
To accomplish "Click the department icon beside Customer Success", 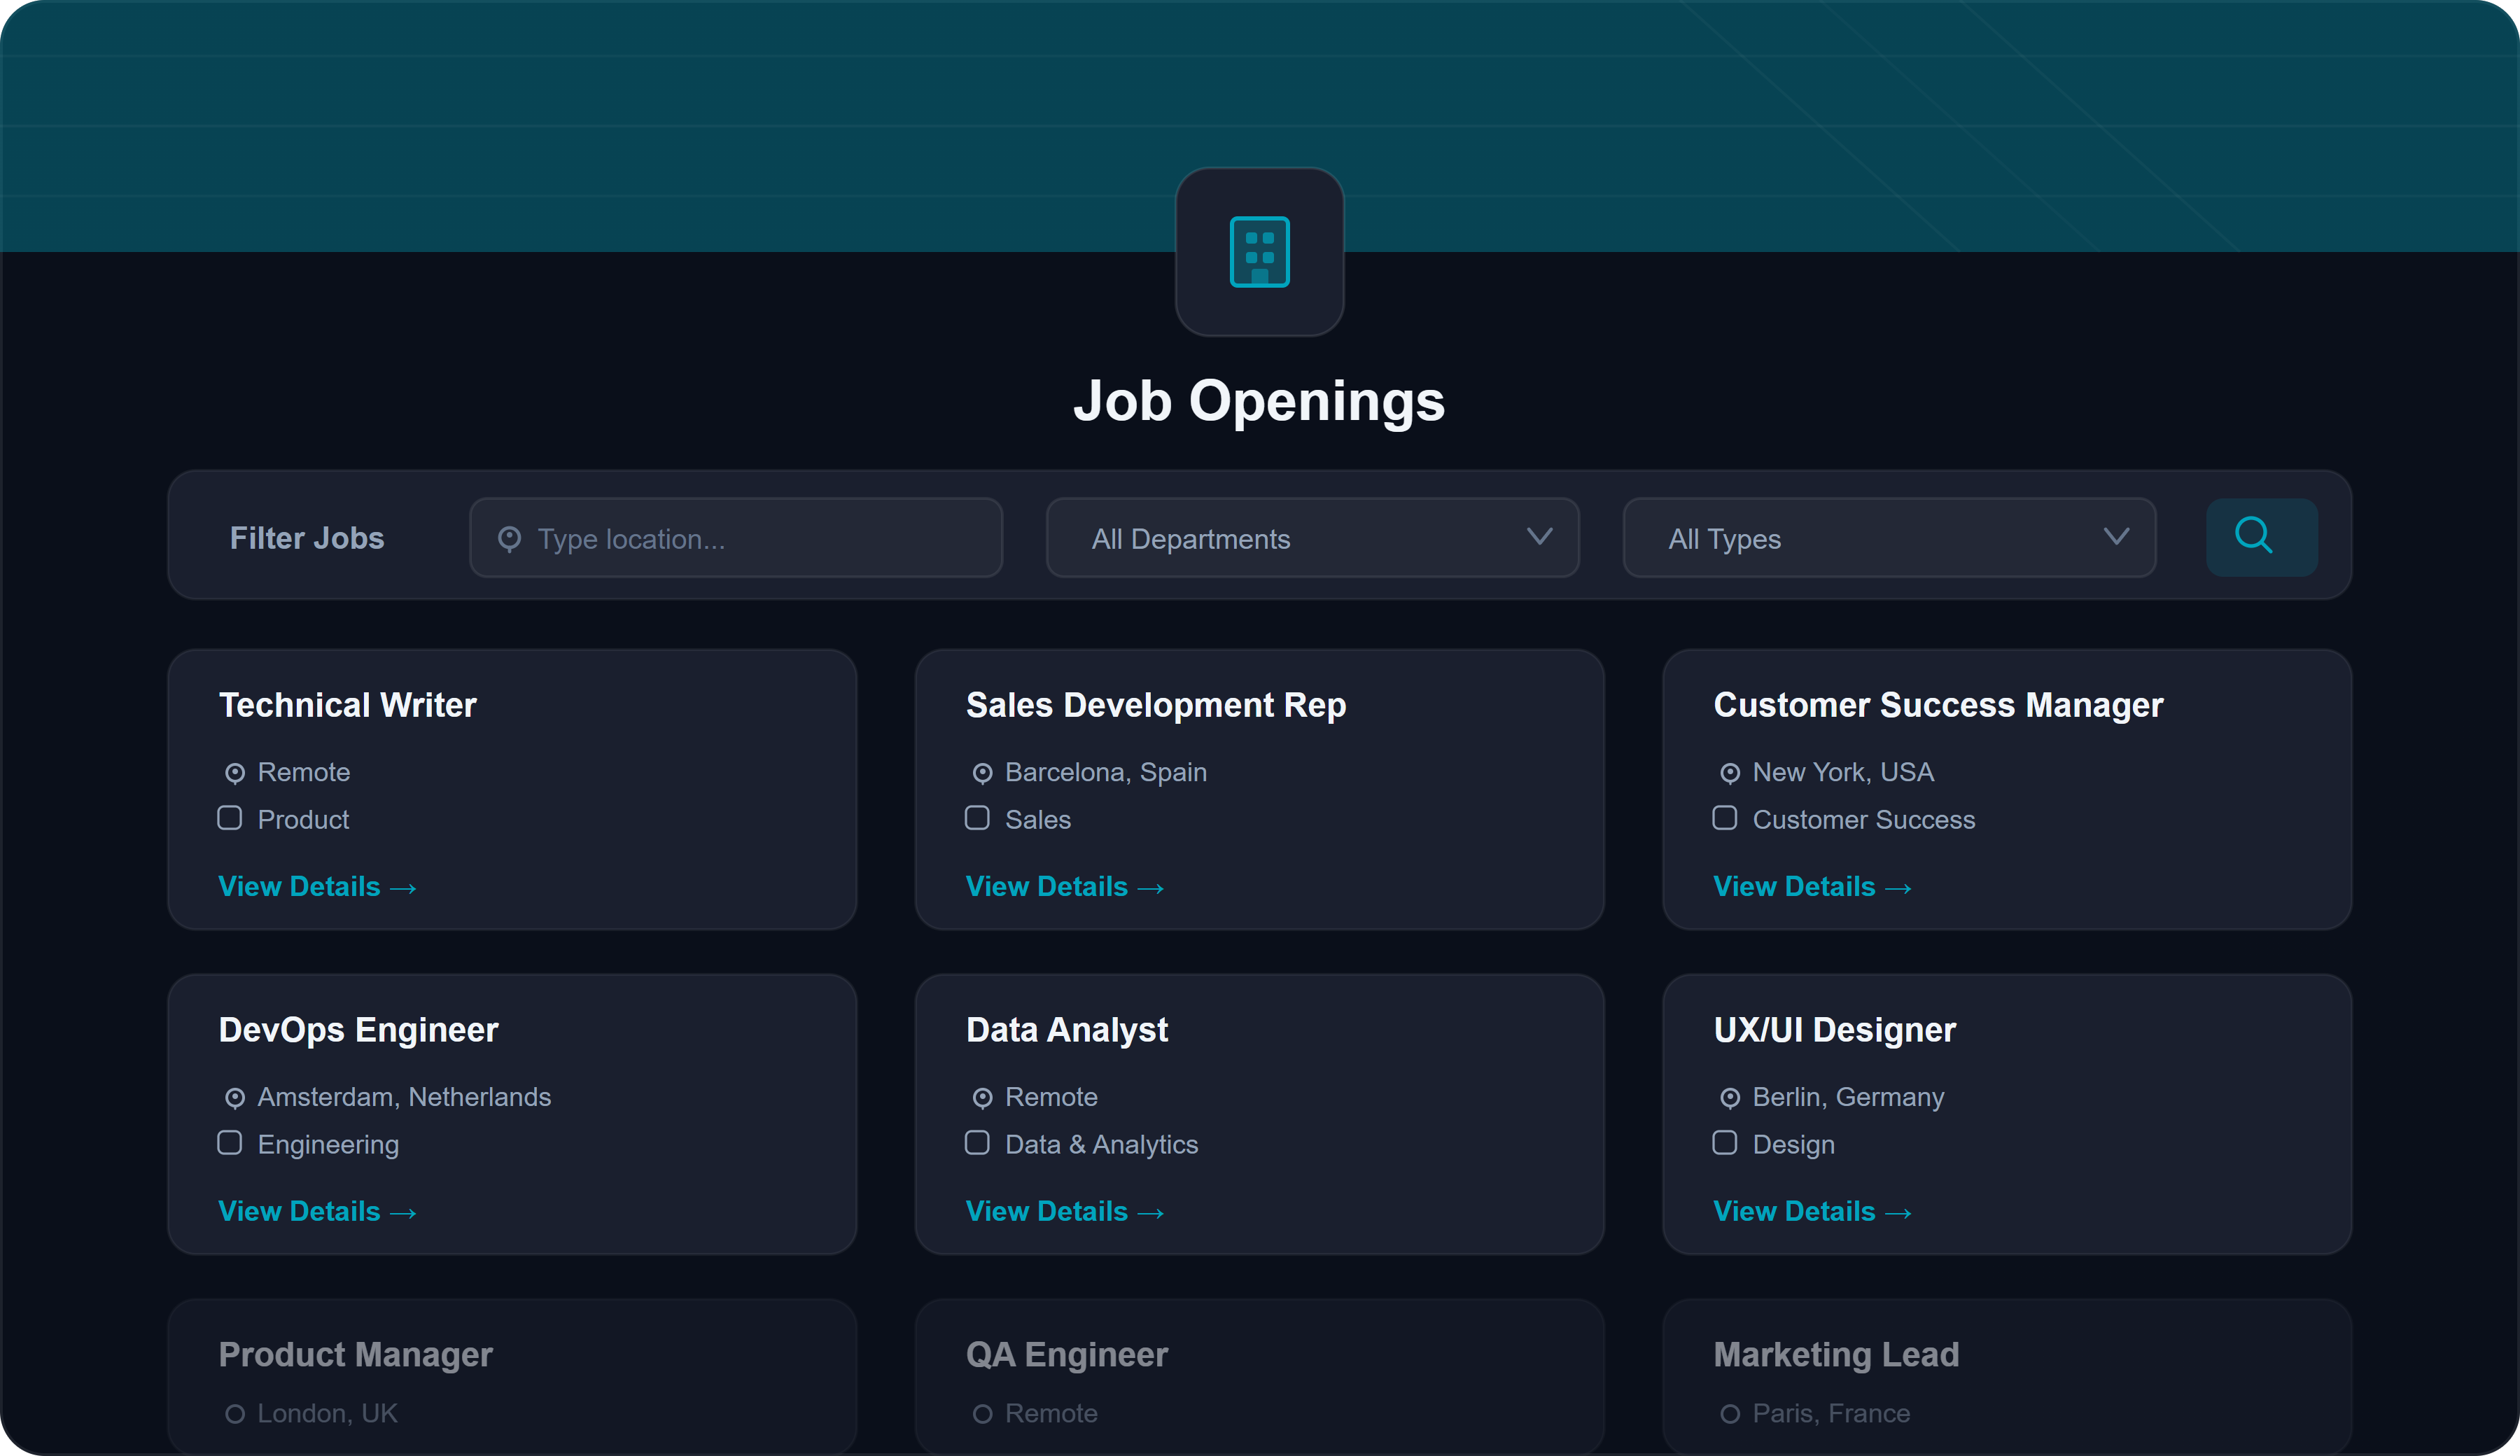I will coord(1725,818).
